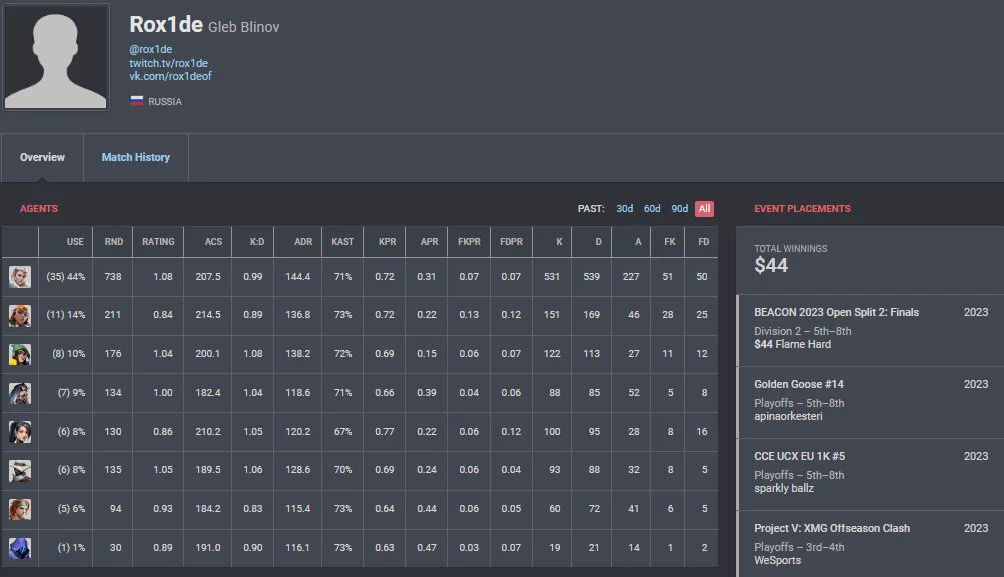The image size is (1004, 577).
Task: Click the FD column header
Action: [703, 242]
